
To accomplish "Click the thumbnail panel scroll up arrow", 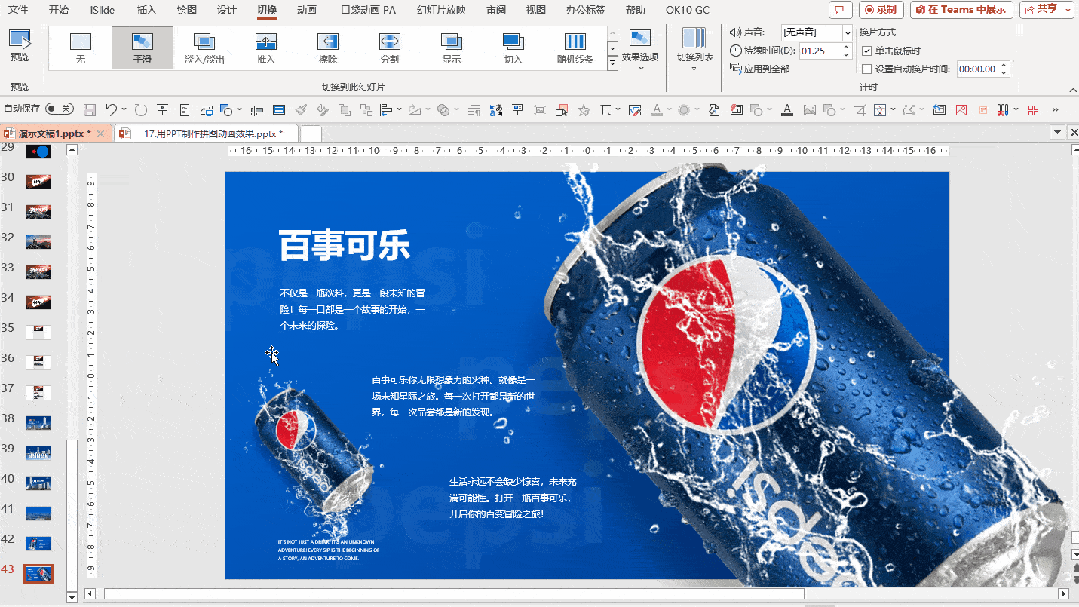I will (72, 149).
